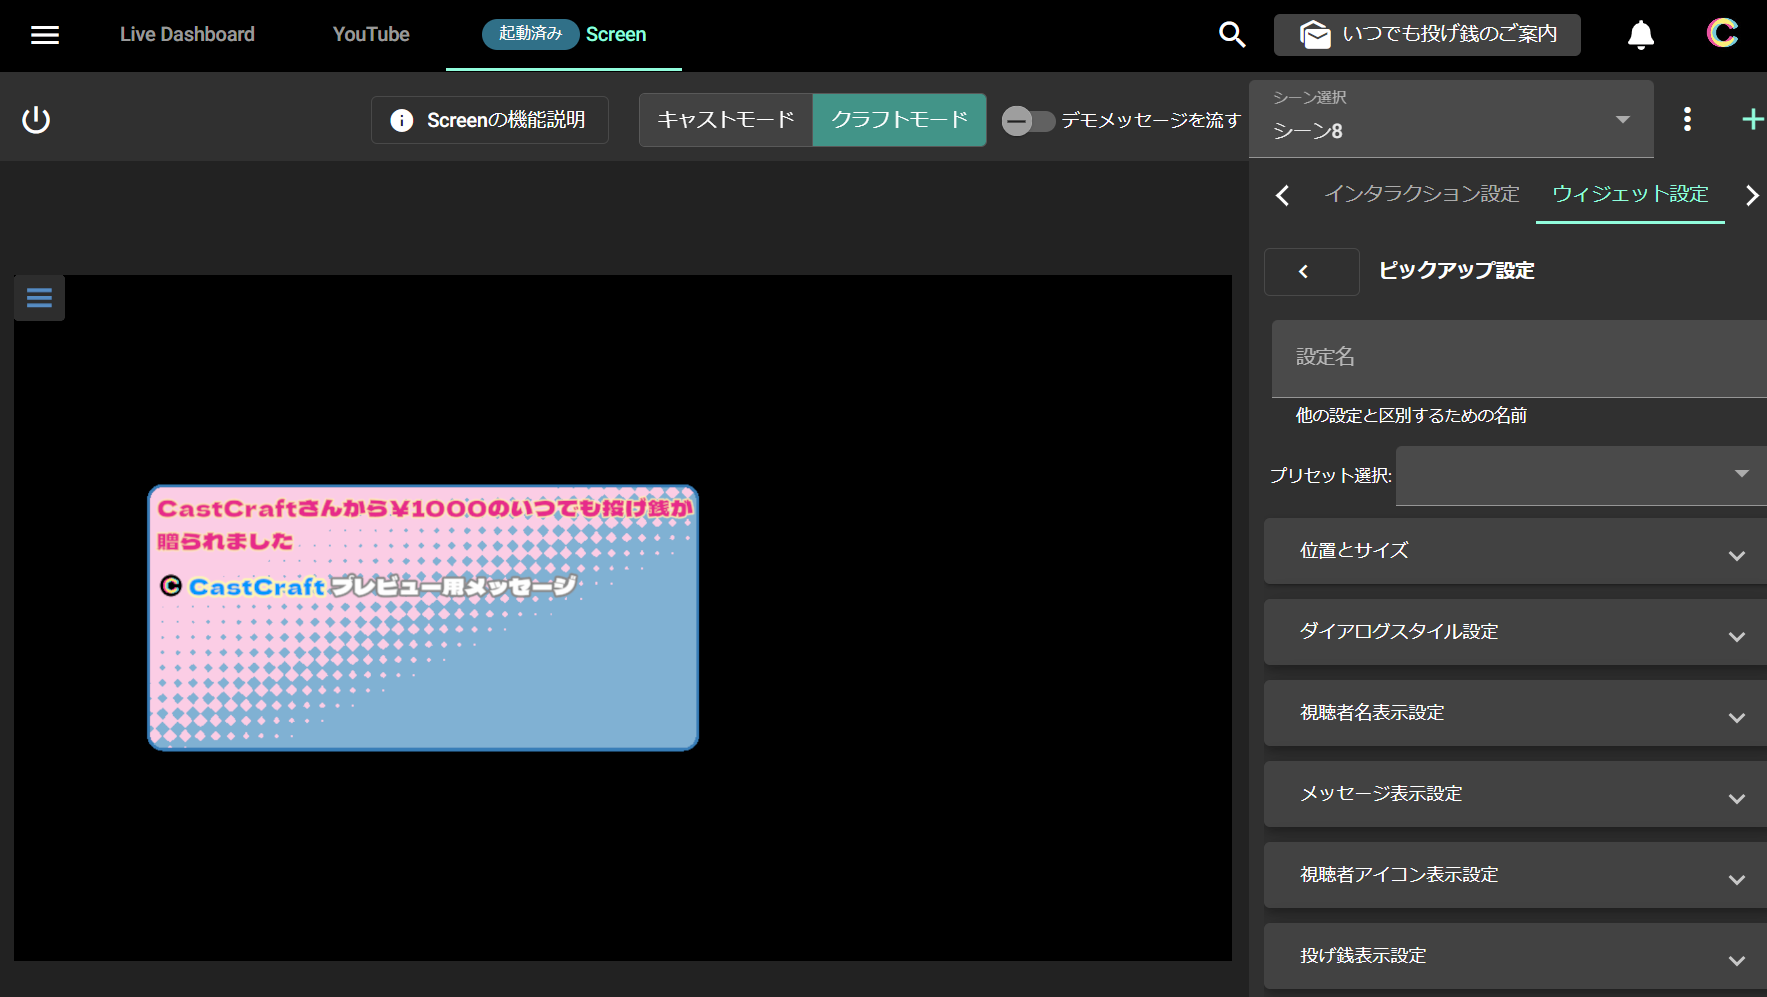Click the 設定名 input field

1519,358
